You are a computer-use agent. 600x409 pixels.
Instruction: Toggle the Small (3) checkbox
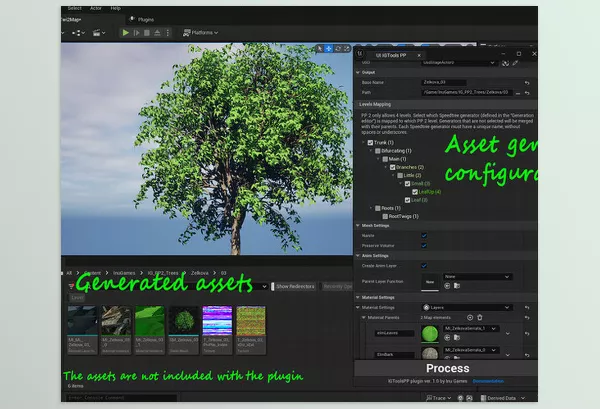tap(408, 184)
